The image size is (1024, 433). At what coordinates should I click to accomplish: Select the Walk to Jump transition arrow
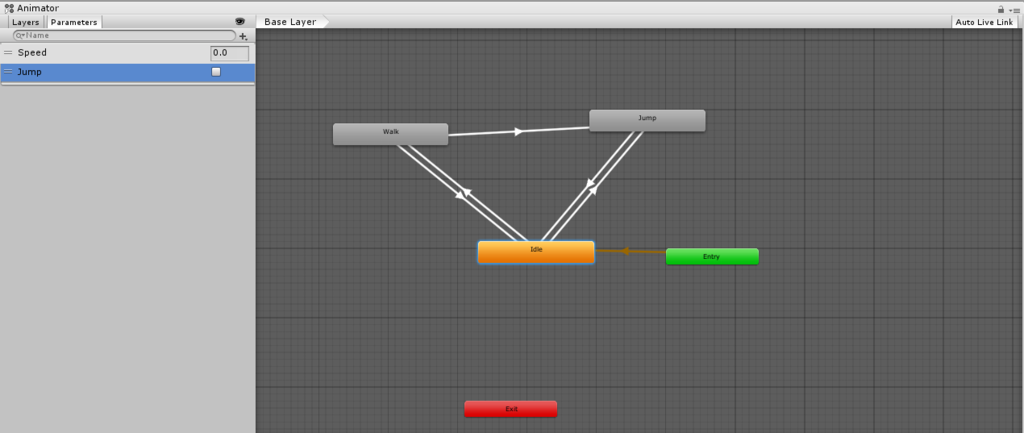point(519,131)
